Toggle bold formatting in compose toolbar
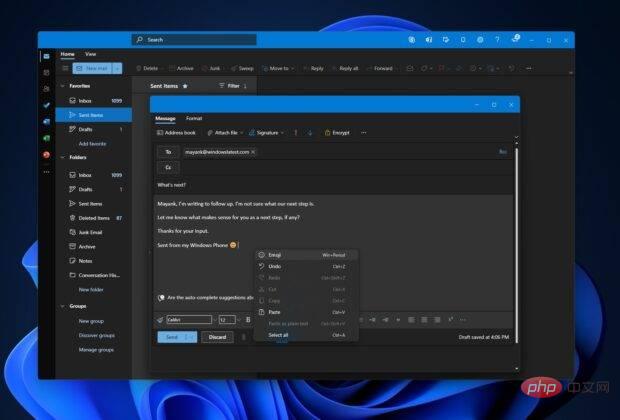Image resolution: width=620 pixels, height=420 pixels. (248, 319)
